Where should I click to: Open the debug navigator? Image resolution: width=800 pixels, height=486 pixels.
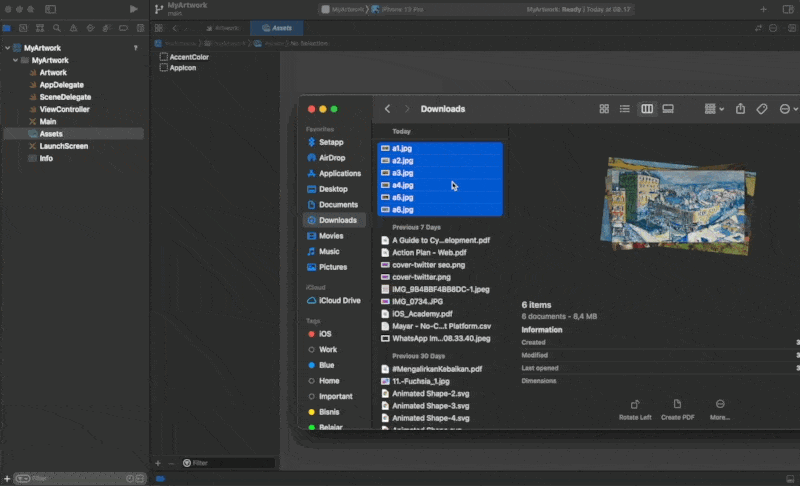click(x=107, y=28)
